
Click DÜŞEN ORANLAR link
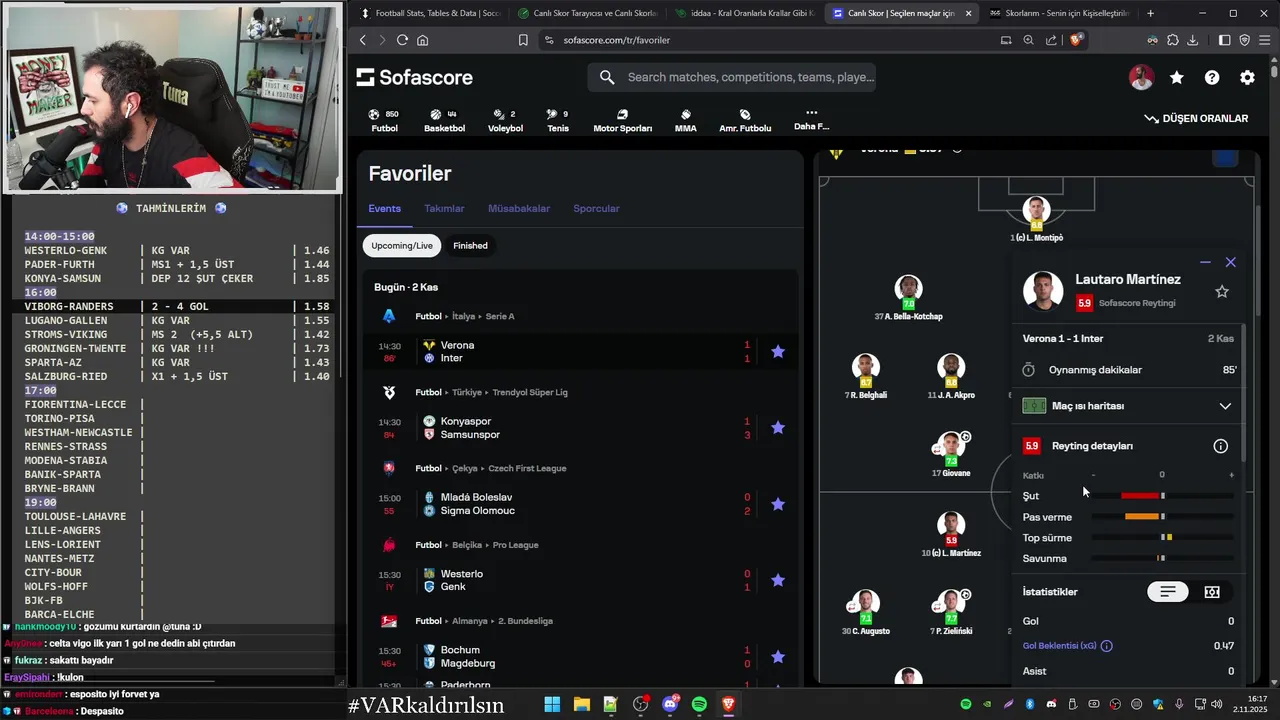pos(1196,118)
